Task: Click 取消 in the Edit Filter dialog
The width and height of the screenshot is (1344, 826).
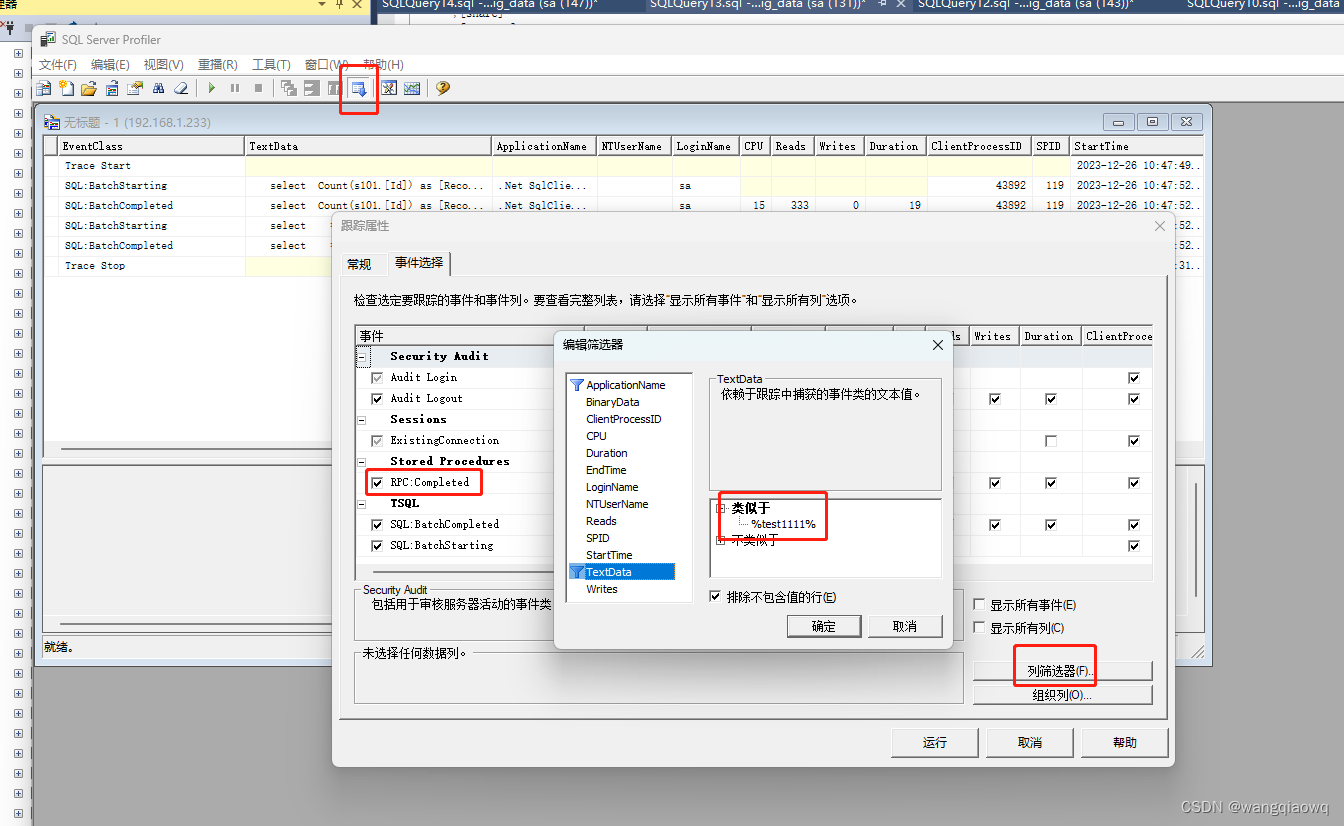Action: click(x=905, y=626)
